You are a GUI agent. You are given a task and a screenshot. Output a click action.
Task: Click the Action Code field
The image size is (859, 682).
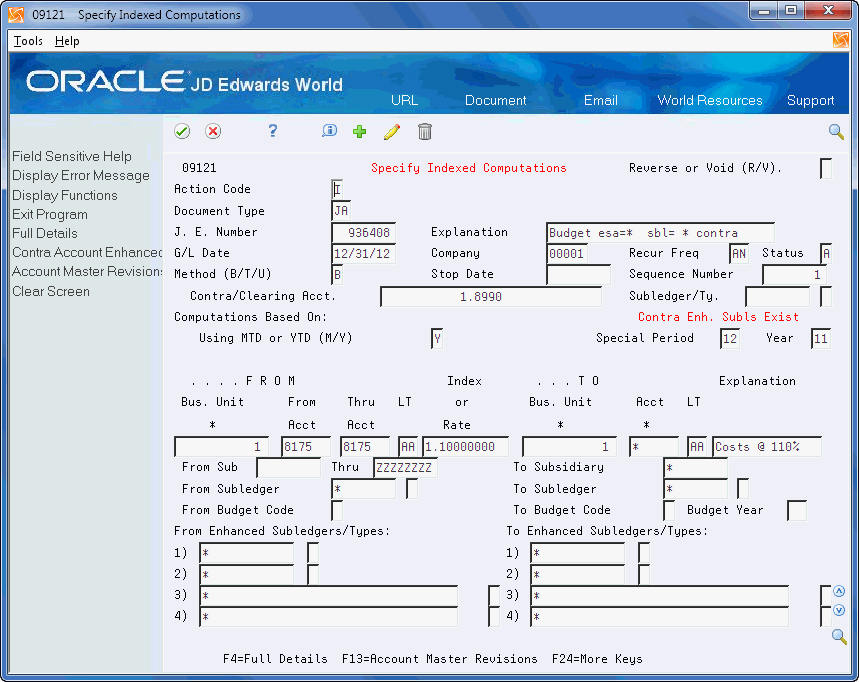[x=337, y=190]
